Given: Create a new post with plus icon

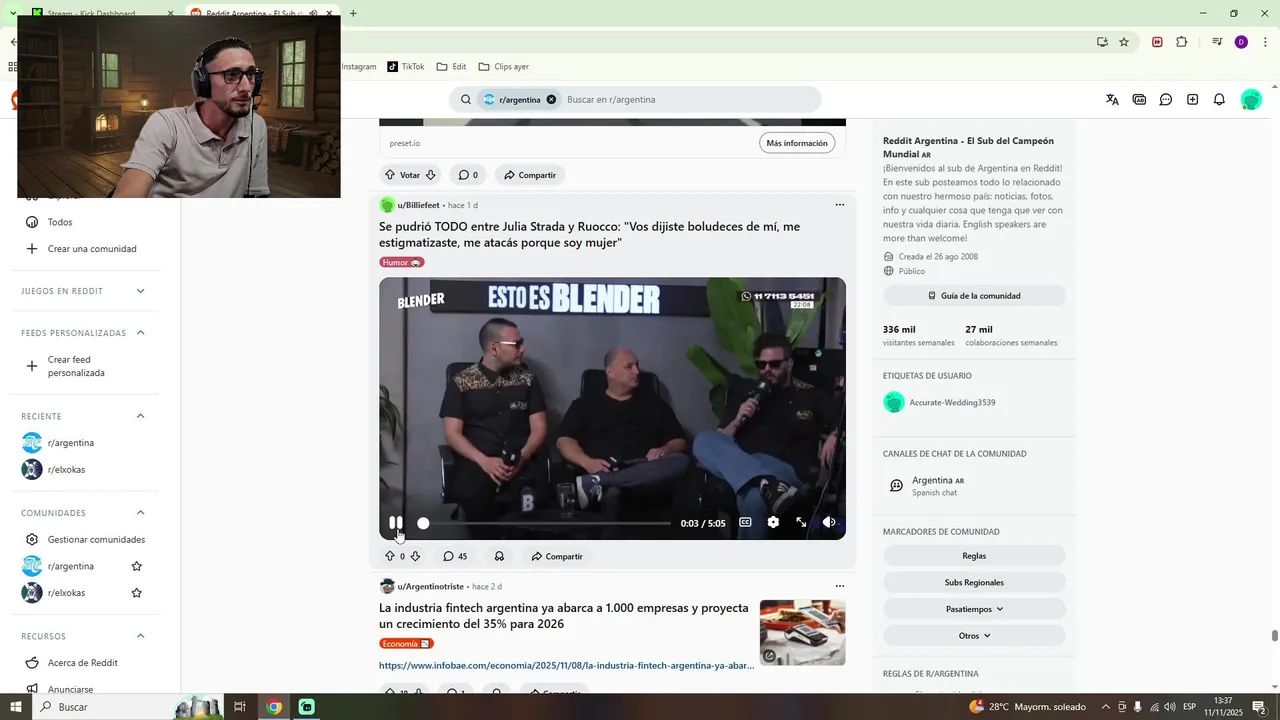Looking at the screenshot, I should tap(1192, 100).
